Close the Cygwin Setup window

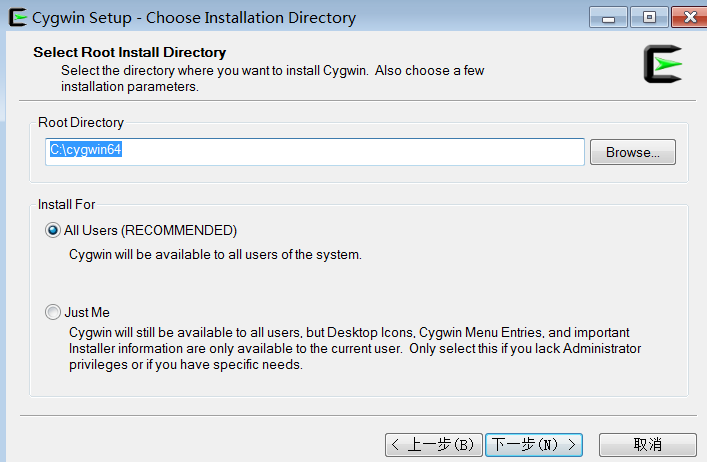(x=689, y=18)
